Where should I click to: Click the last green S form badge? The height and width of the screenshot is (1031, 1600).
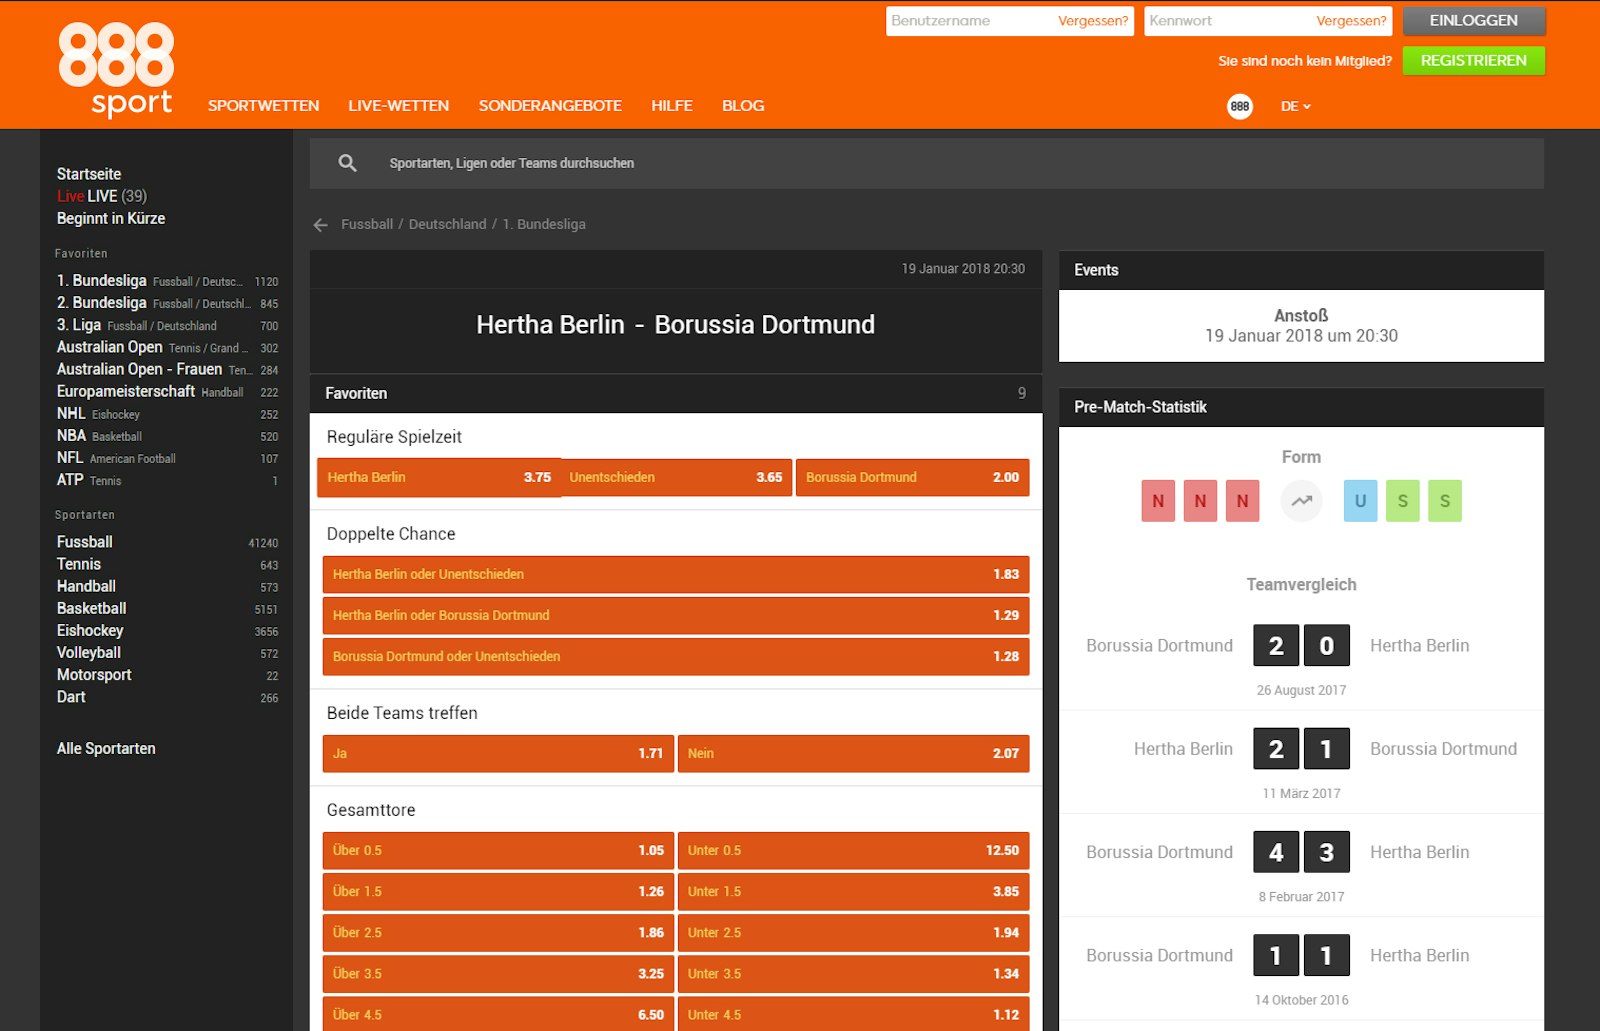coord(1444,501)
